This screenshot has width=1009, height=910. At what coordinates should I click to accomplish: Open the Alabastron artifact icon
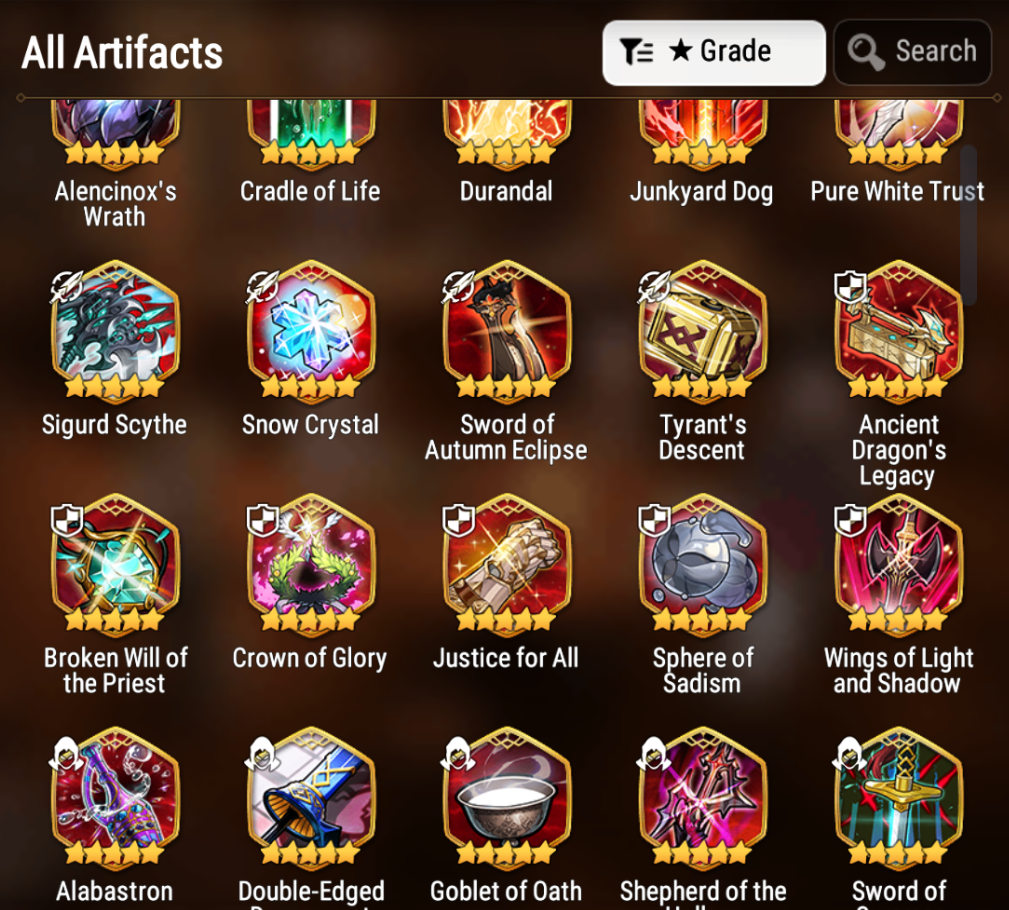coord(115,797)
